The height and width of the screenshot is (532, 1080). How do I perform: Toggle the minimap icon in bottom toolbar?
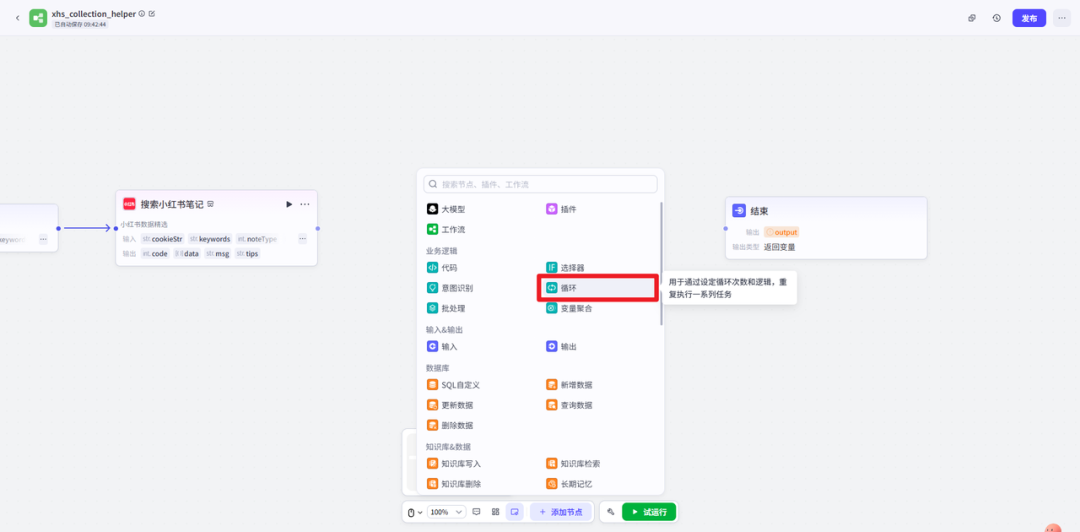(514, 512)
